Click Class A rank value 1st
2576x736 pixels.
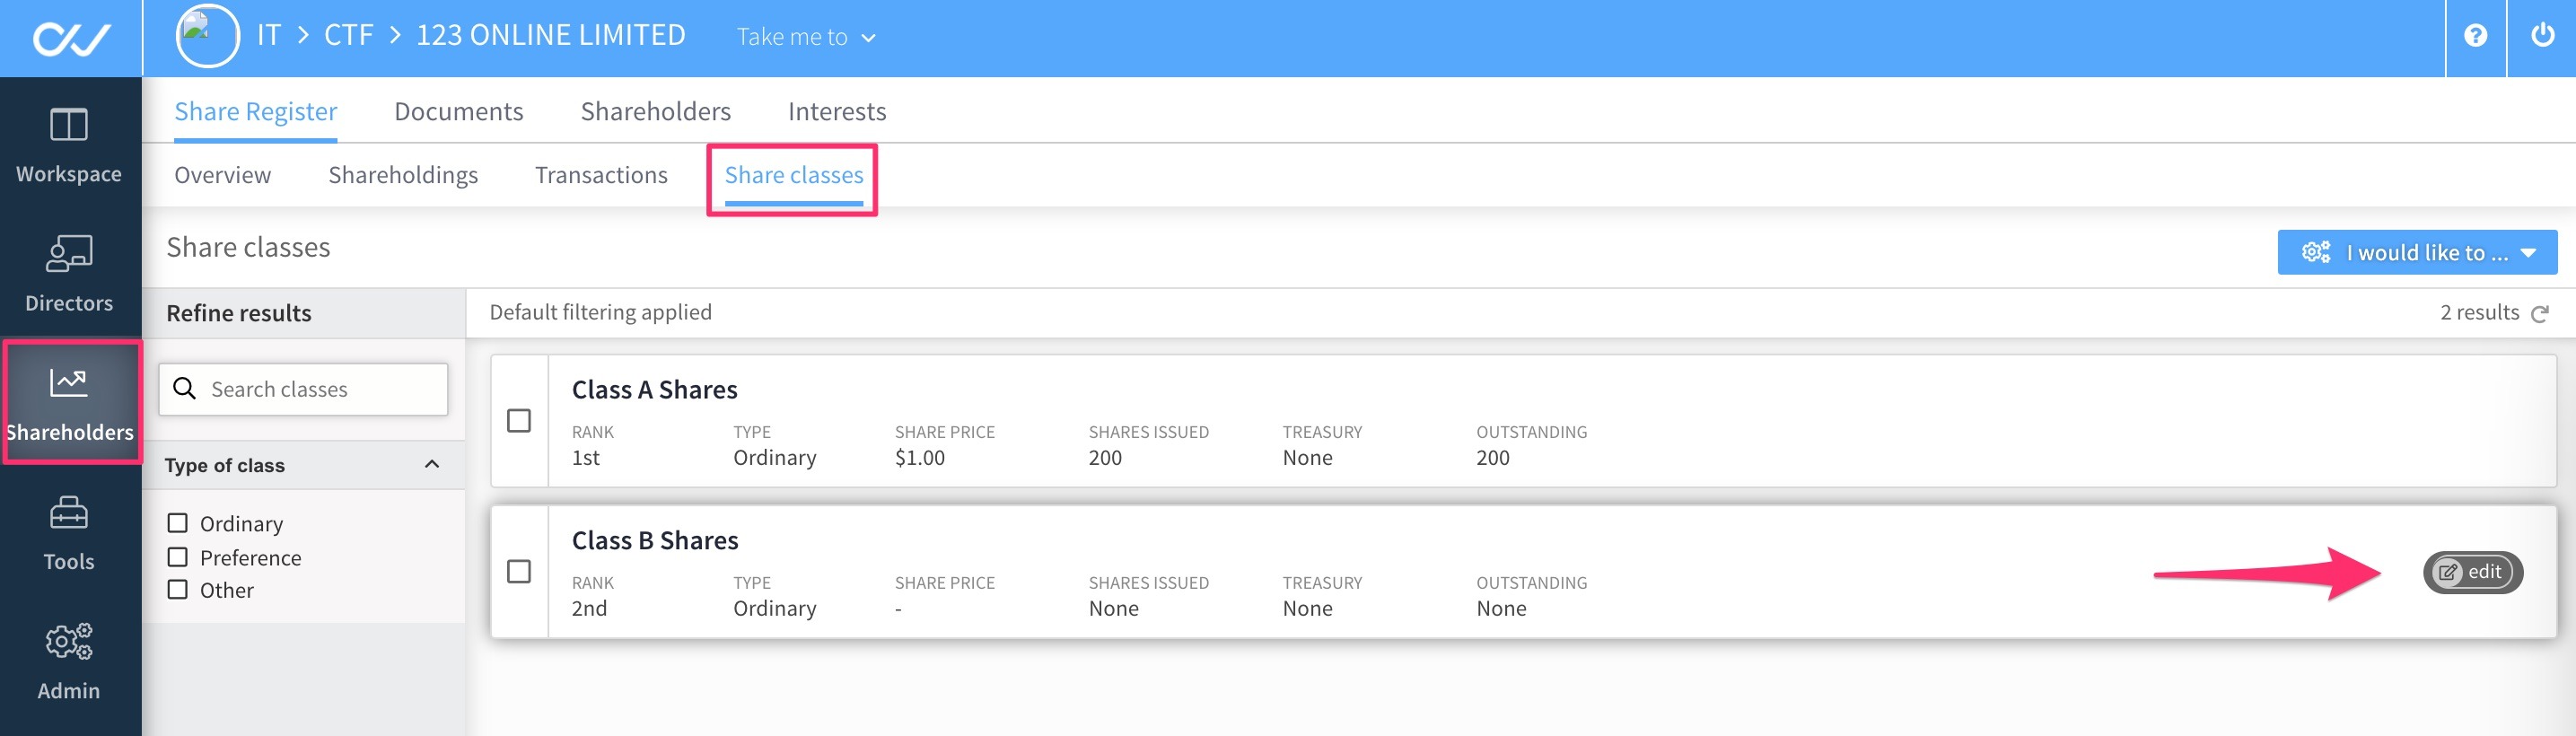point(585,457)
